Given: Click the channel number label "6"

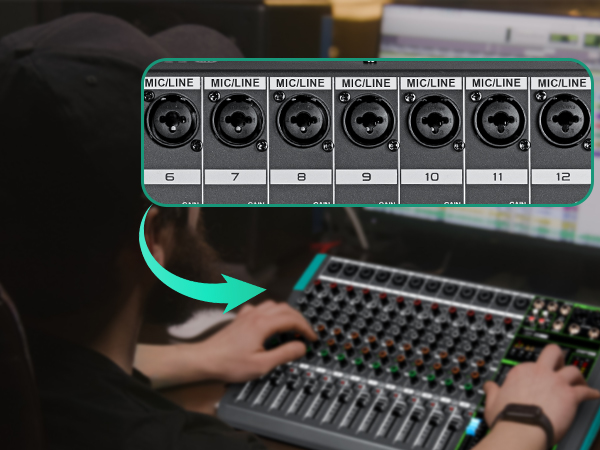Looking at the screenshot, I should tap(172, 177).
